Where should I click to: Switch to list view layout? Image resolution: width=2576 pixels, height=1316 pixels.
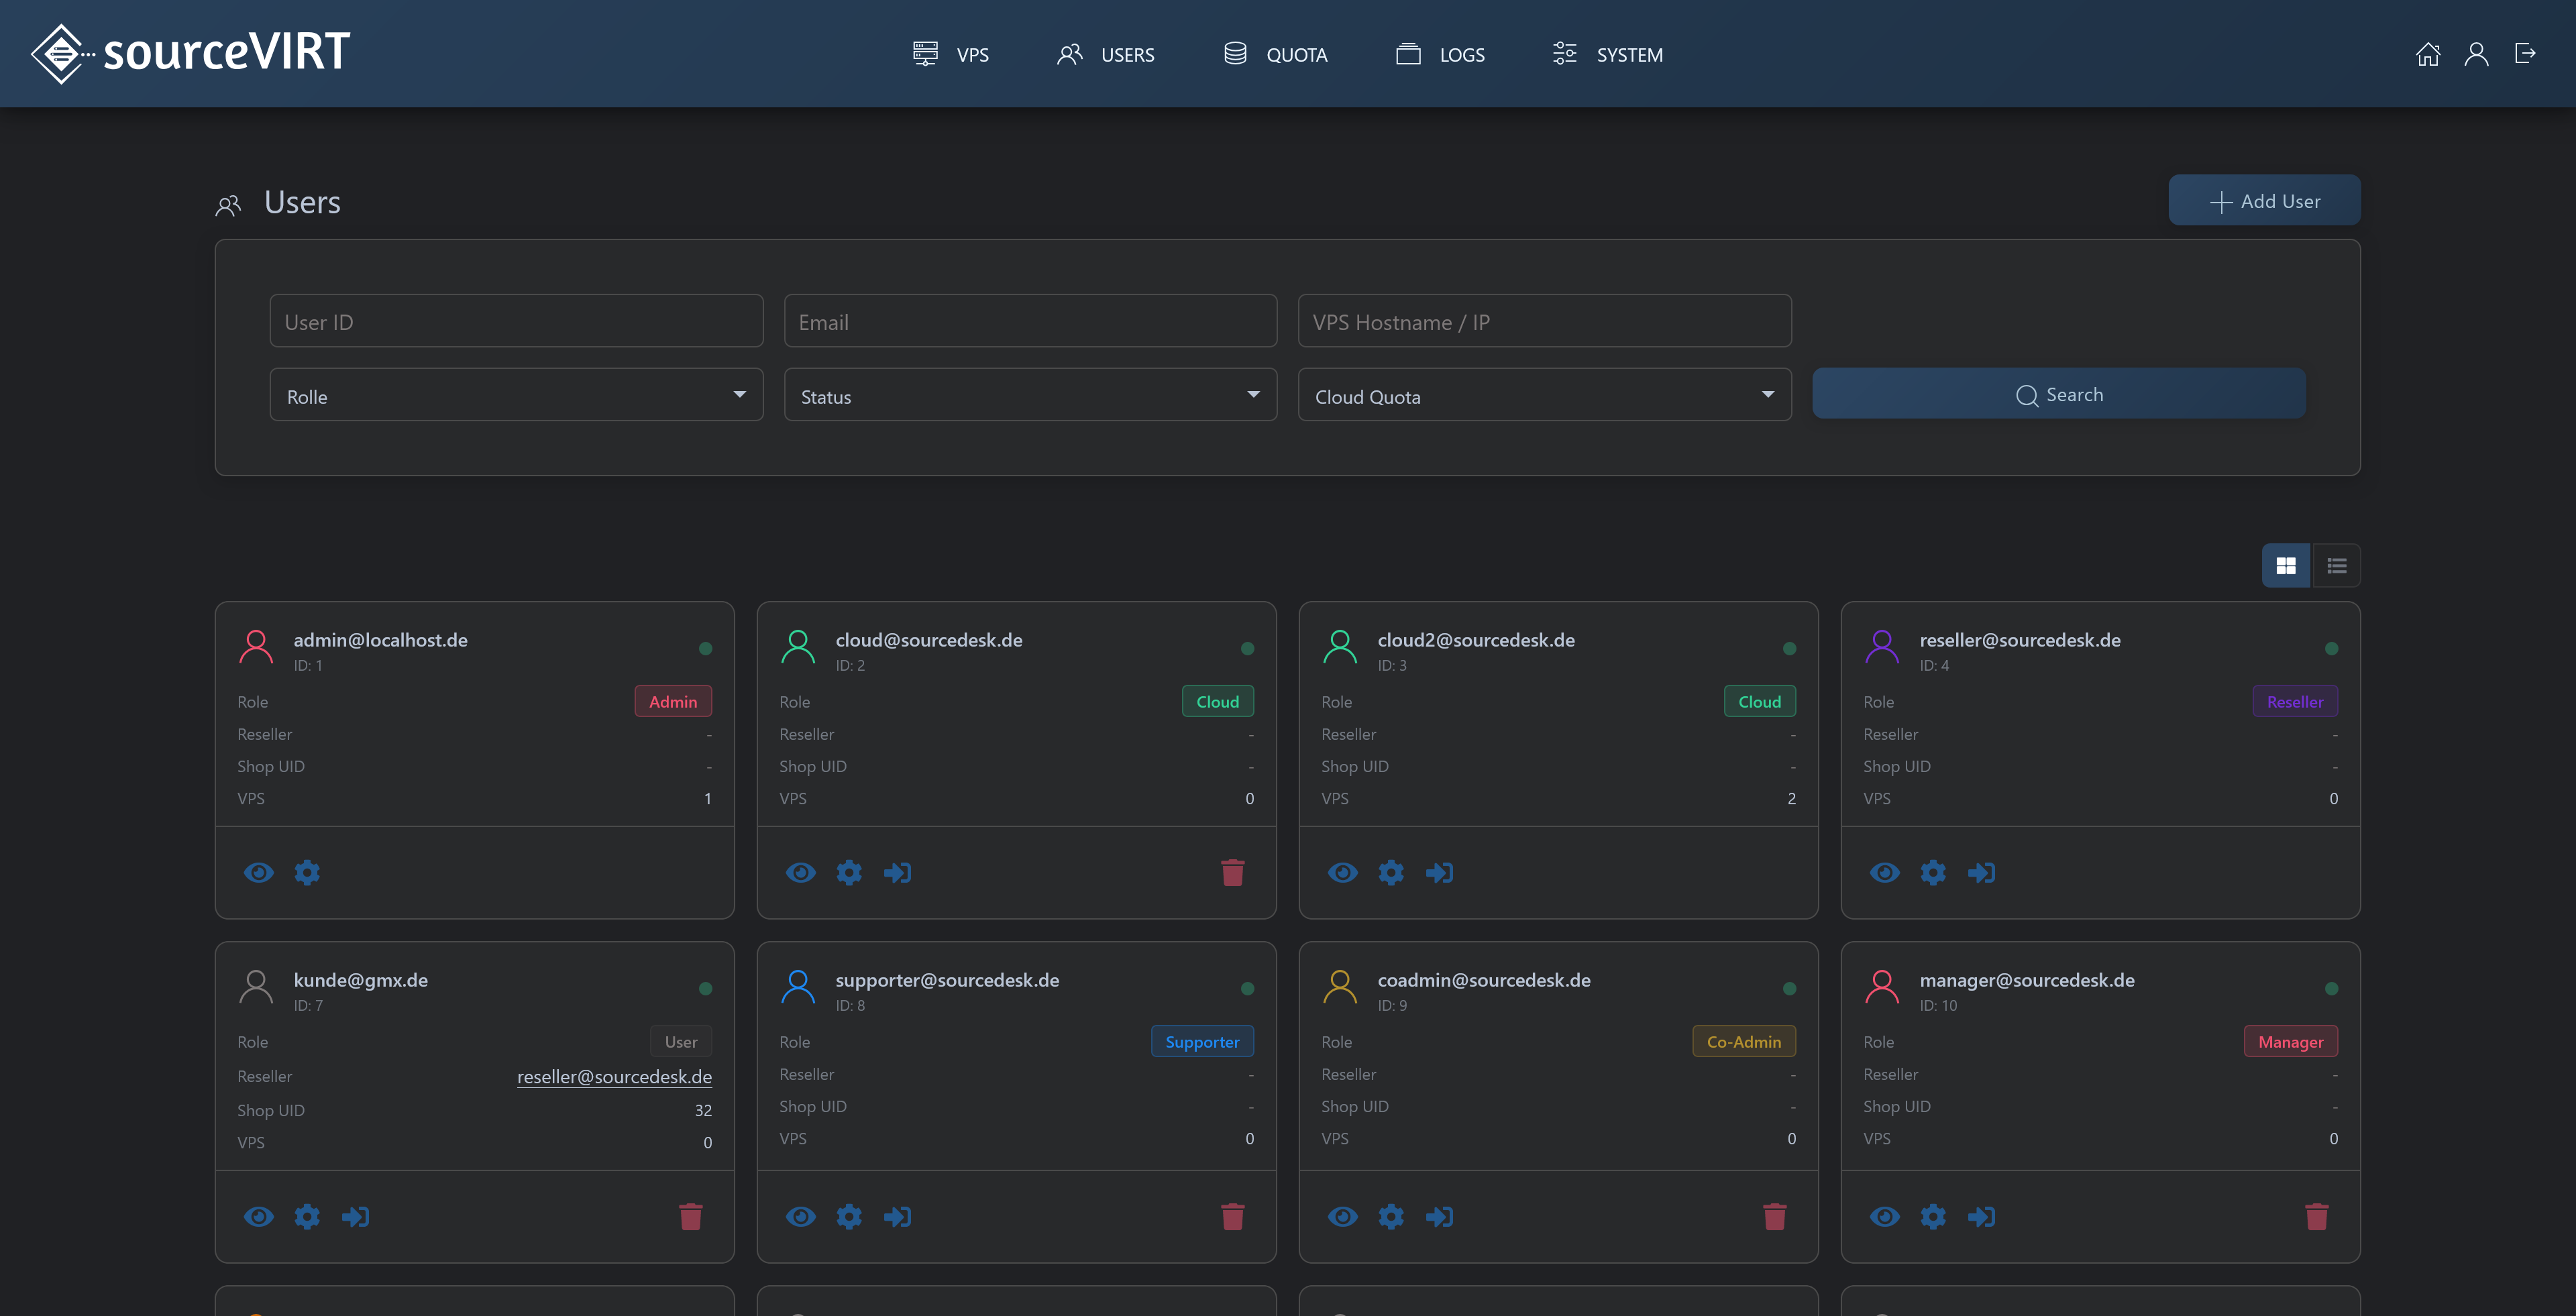click(2337, 565)
